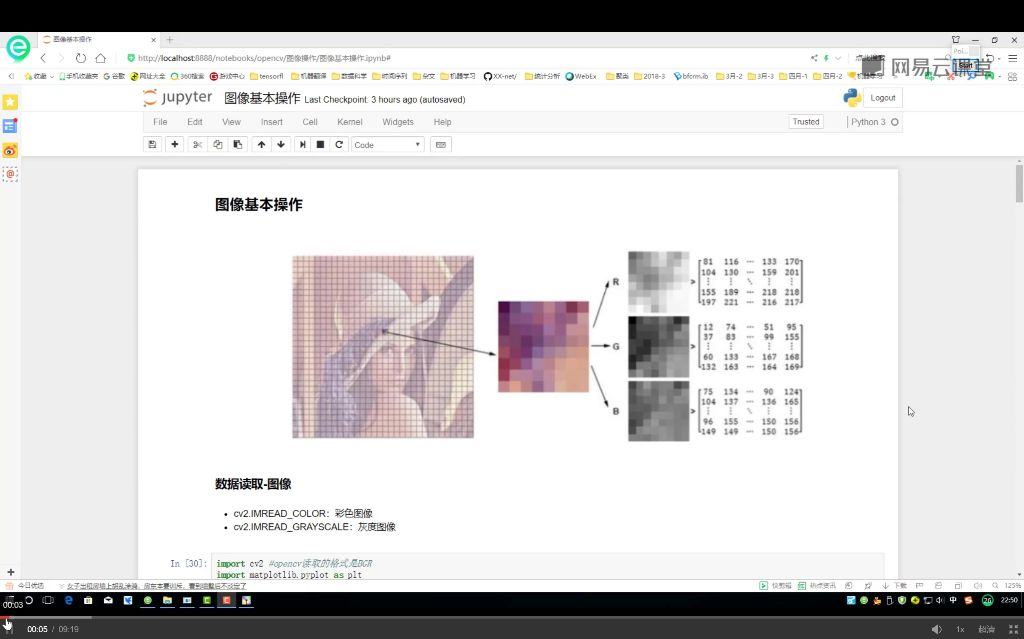Insert a cell below with the plus icon

click(174, 144)
